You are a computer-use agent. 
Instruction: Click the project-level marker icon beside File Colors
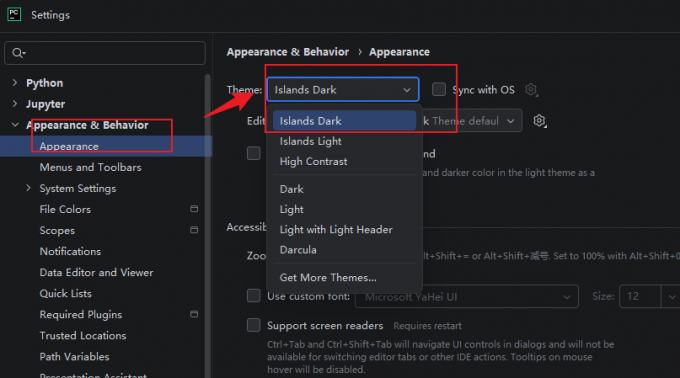194,209
